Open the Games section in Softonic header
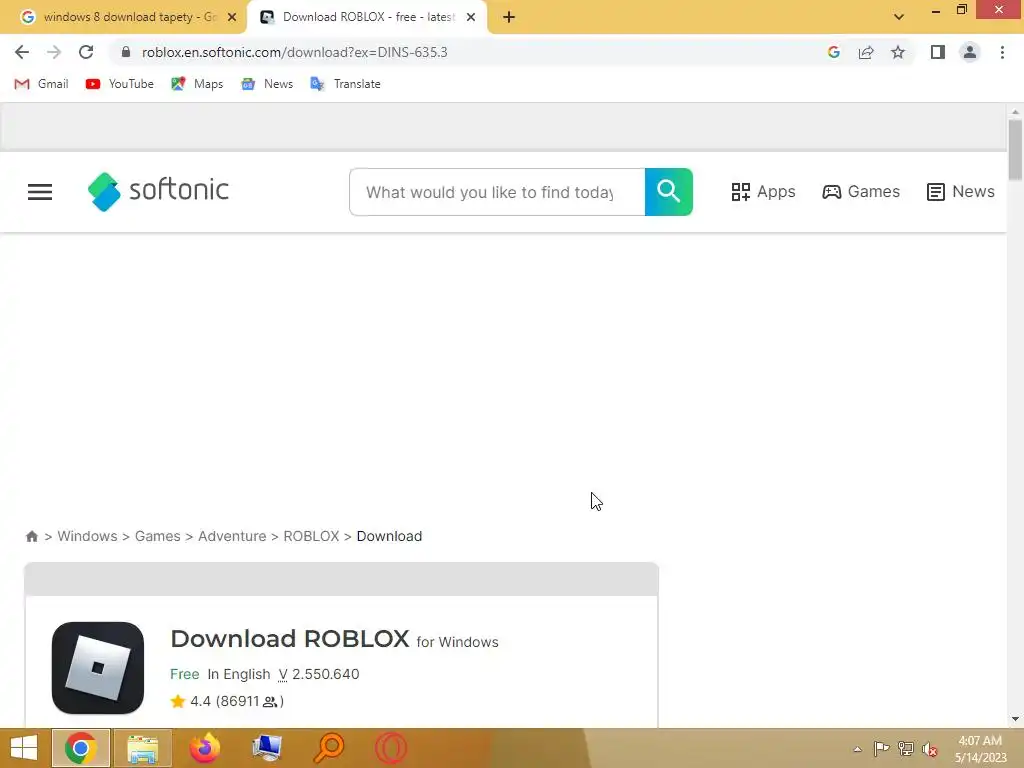Screen dimensions: 1024x768 point(861,191)
